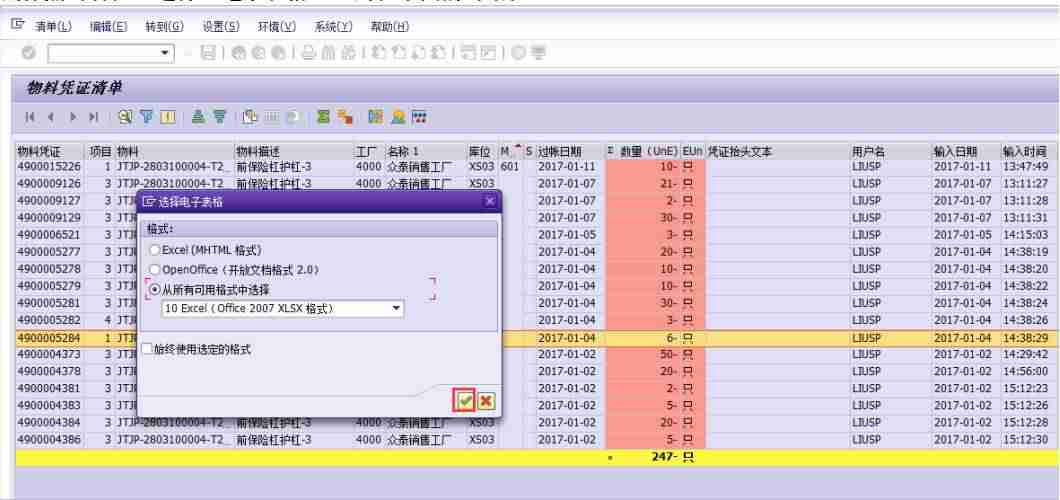
Task: Open the 转到(G) menu
Action: click(x=164, y=26)
